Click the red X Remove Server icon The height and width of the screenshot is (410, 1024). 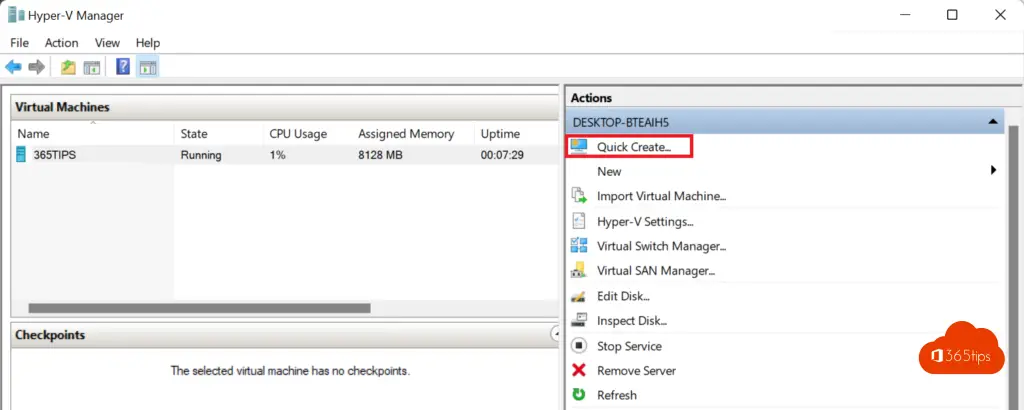pyautogui.click(x=579, y=371)
